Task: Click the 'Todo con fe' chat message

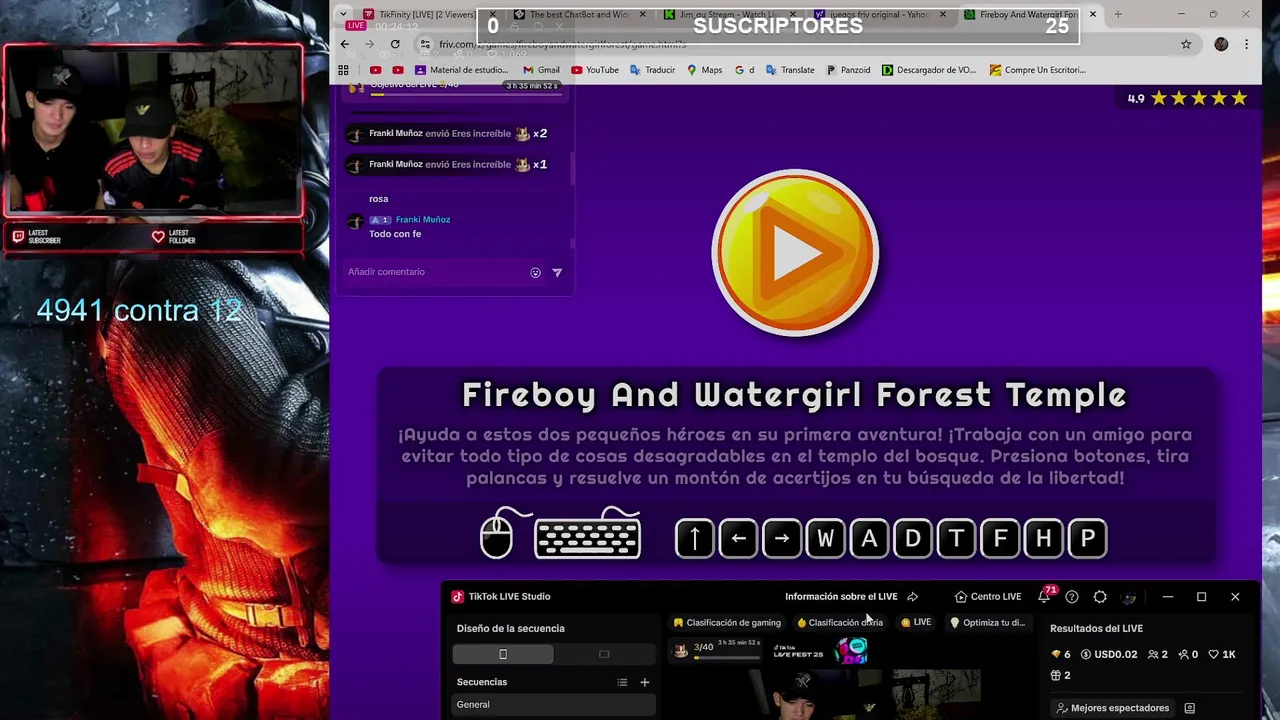Action: pyautogui.click(x=395, y=234)
